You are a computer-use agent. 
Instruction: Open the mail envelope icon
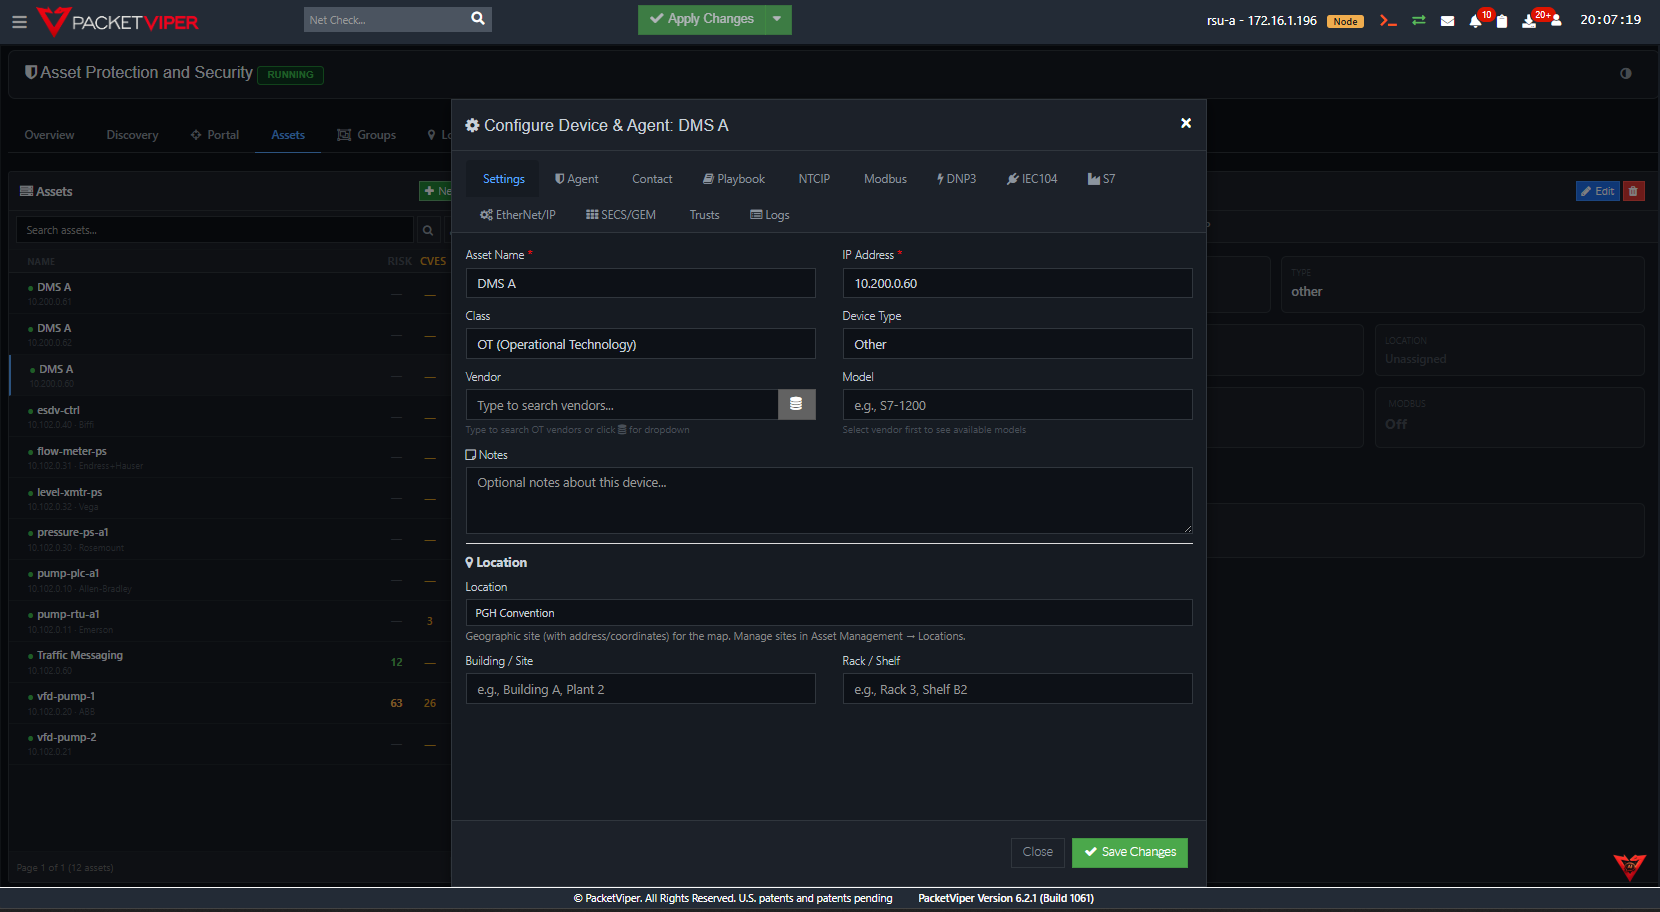tap(1447, 21)
